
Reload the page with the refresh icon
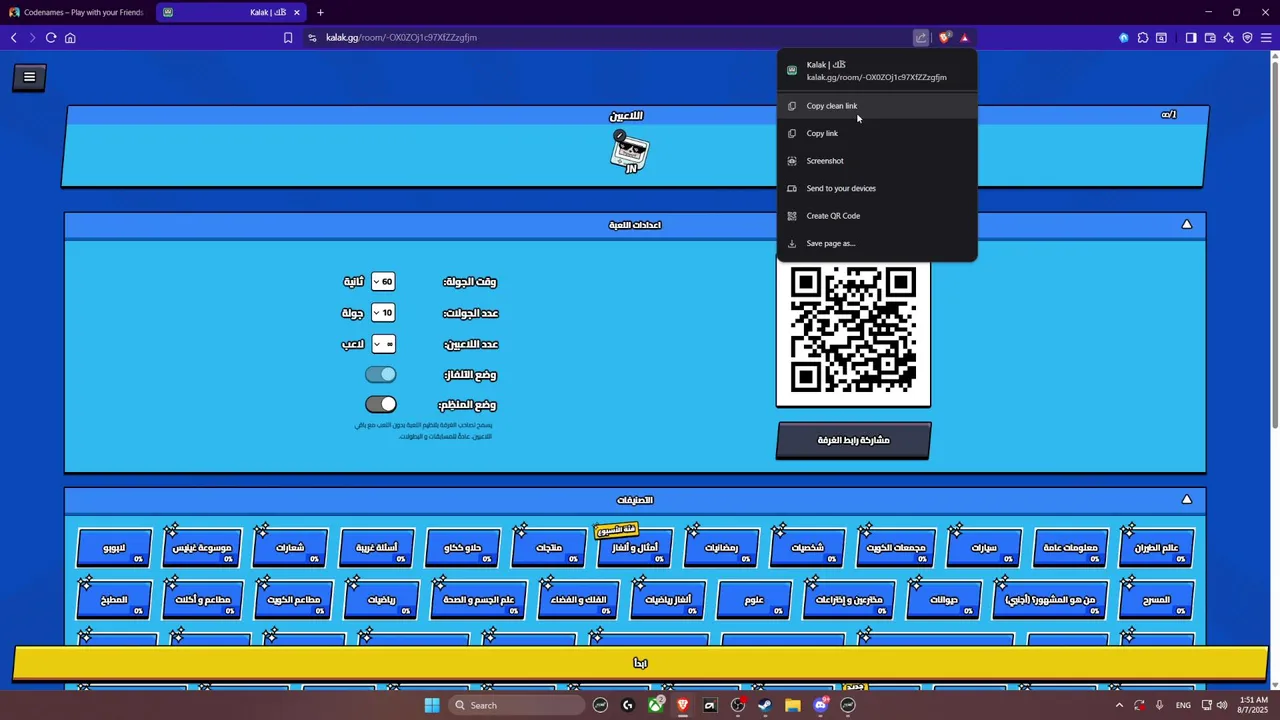point(51,38)
